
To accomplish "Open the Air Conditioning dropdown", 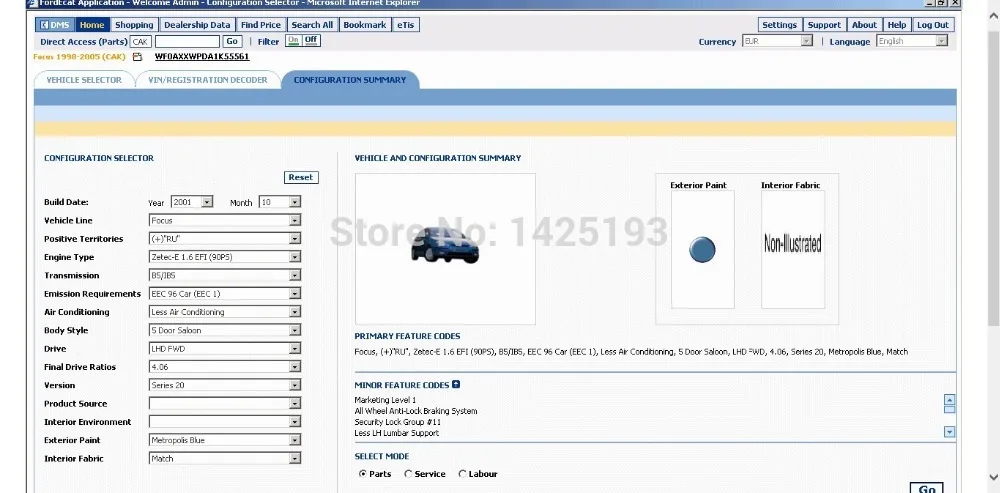I will click(224, 312).
